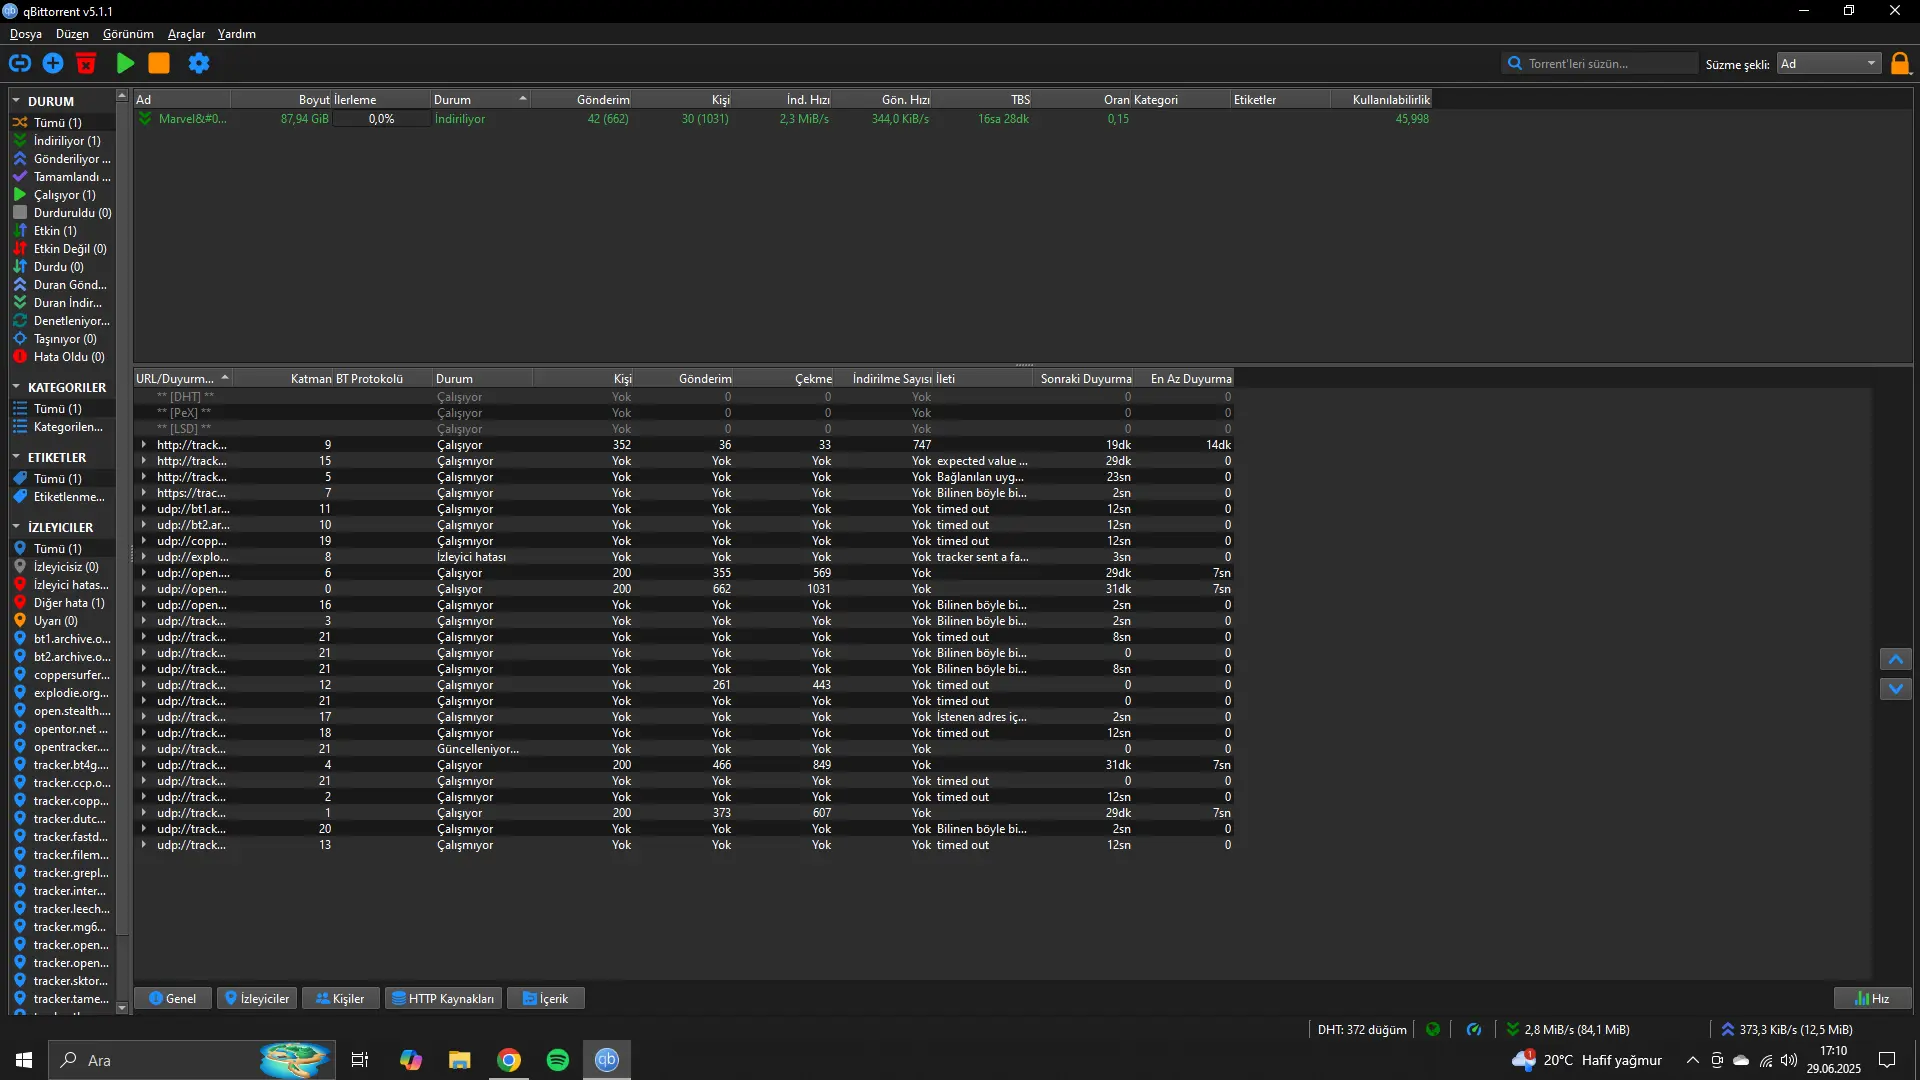Click the red delete torrent icon

(86, 63)
